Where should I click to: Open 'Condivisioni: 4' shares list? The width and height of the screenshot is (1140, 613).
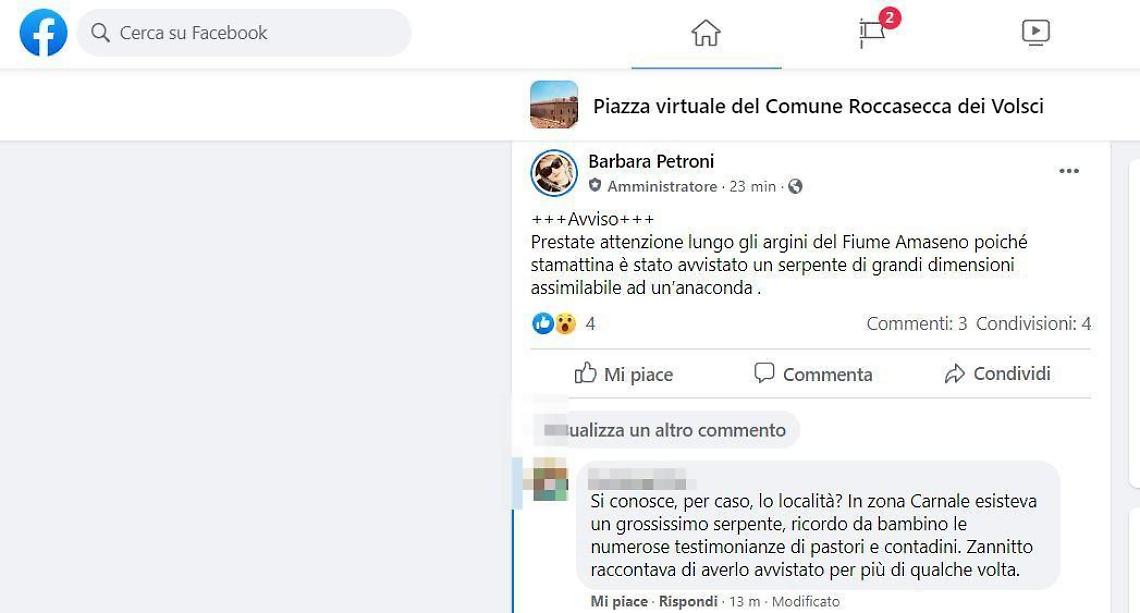click(x=1033, y=324)
